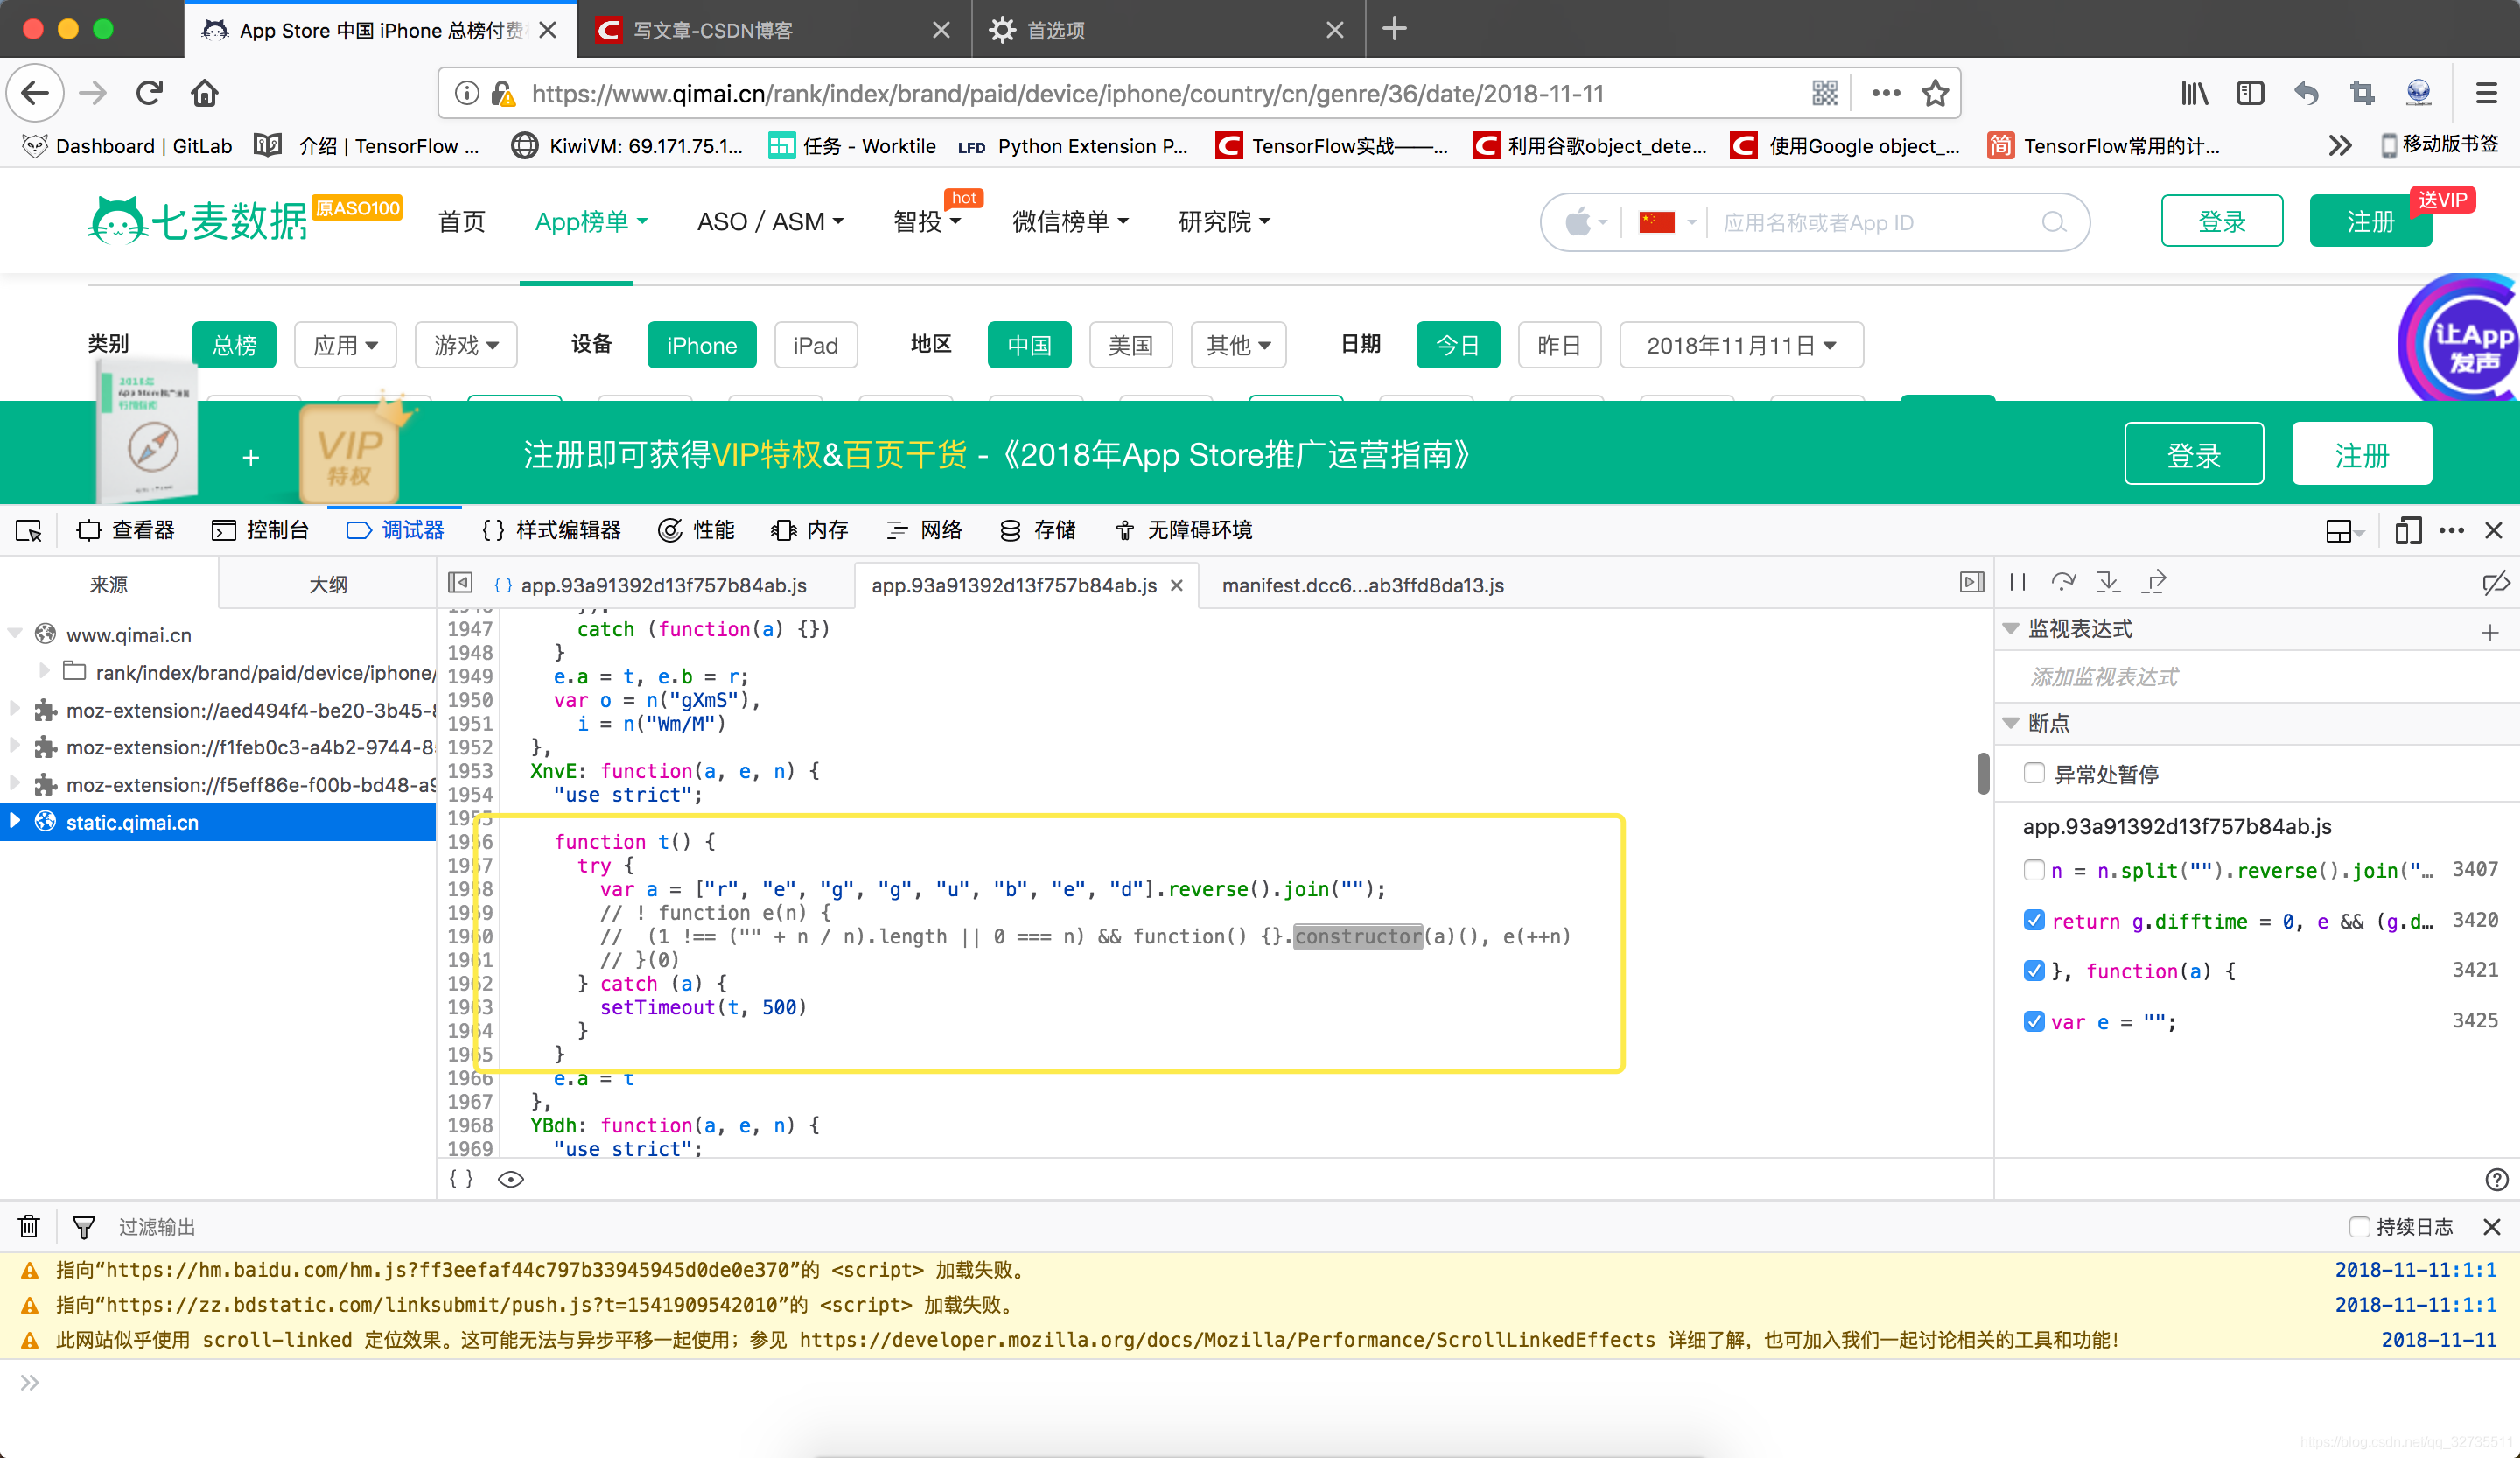Screen dimensions: 2520x1458
Task: Pretty-print source with braces icon
Action: pos(461,1179)
